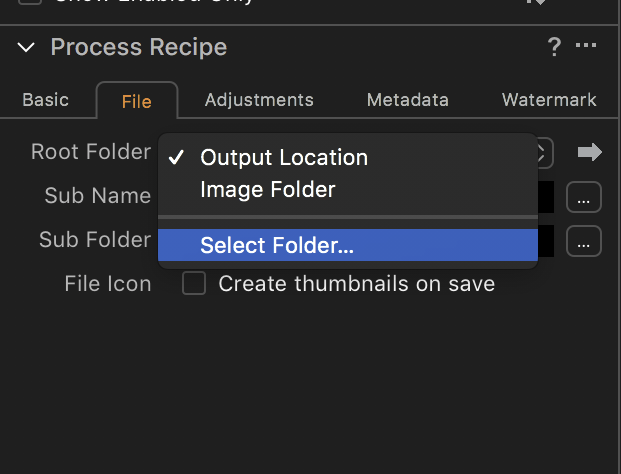Image resolution: width=621 pixels, height=474 pixels.
Task: Open Process Recipe help question mark
Action: [x=554, y=47]
